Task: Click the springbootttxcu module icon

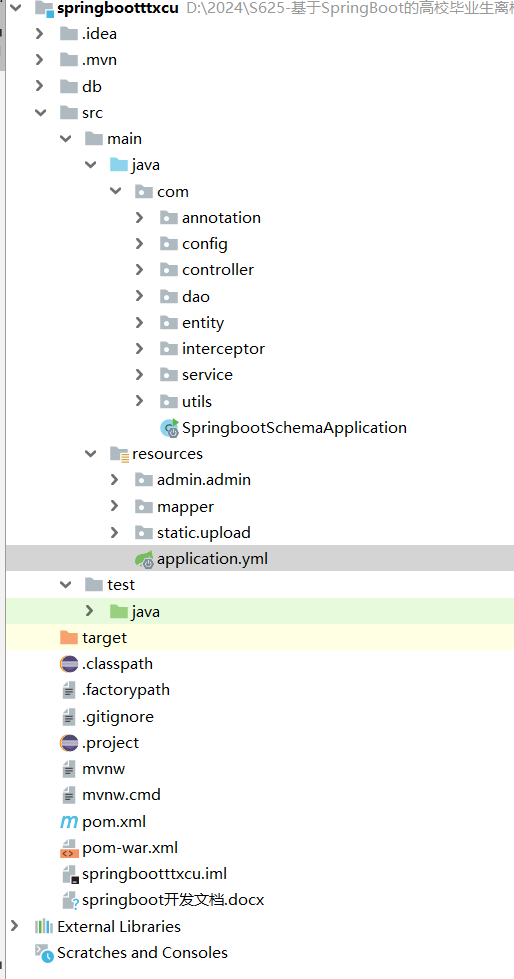Action: coord(44,9)
